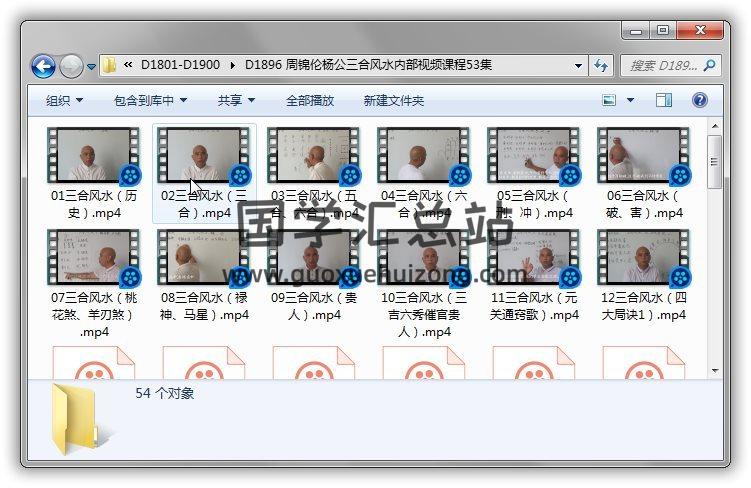This screenshot has height=488, width=751.
Task: Click player badge on 01三合风水 thumbnail
Action: tap(130, 176)
